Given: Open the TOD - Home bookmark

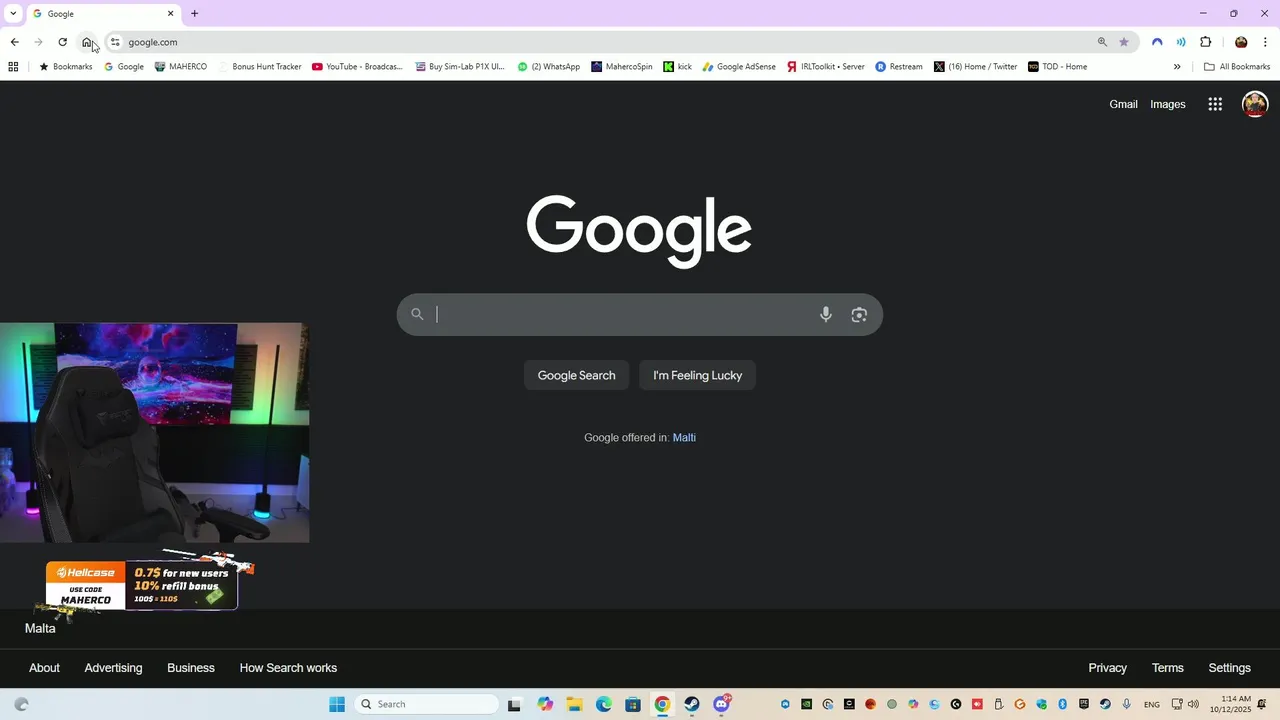Looking at the screenshot, I should point(1058,67).
